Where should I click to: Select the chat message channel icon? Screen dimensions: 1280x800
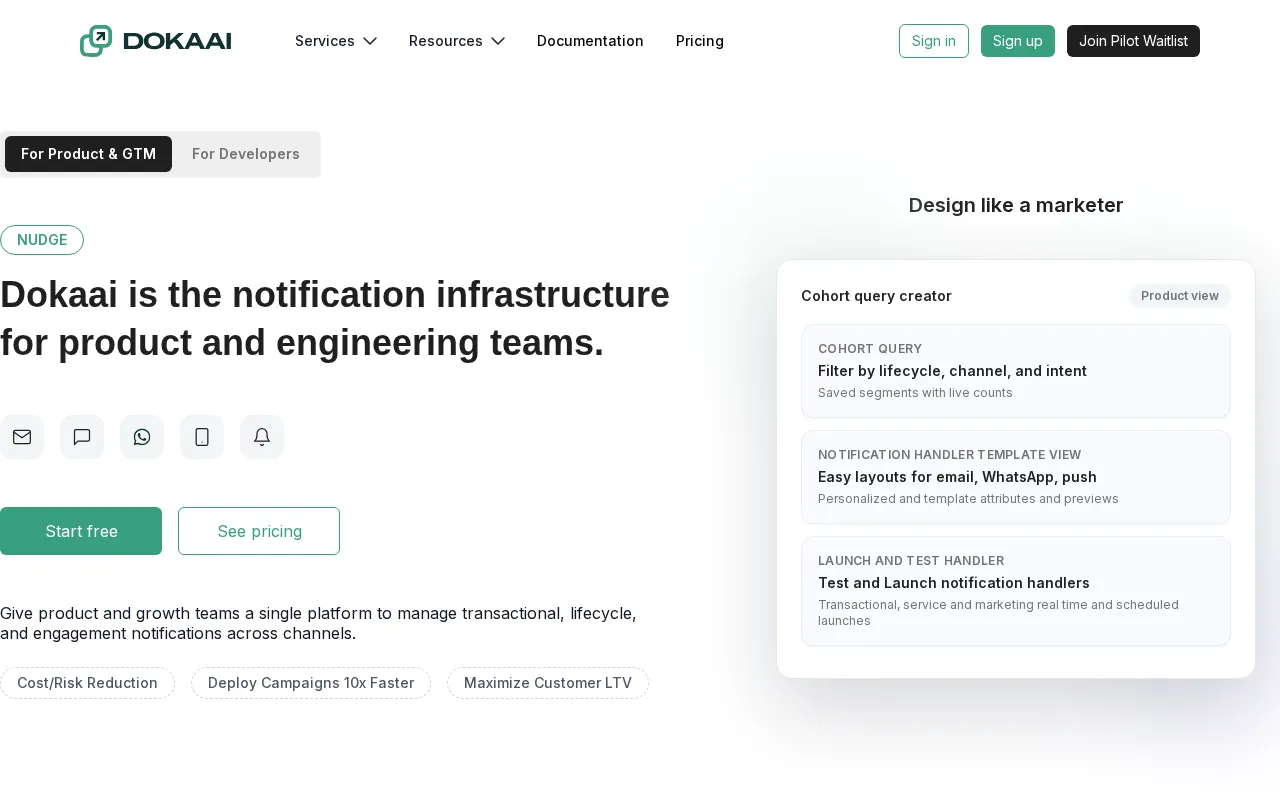82,437
